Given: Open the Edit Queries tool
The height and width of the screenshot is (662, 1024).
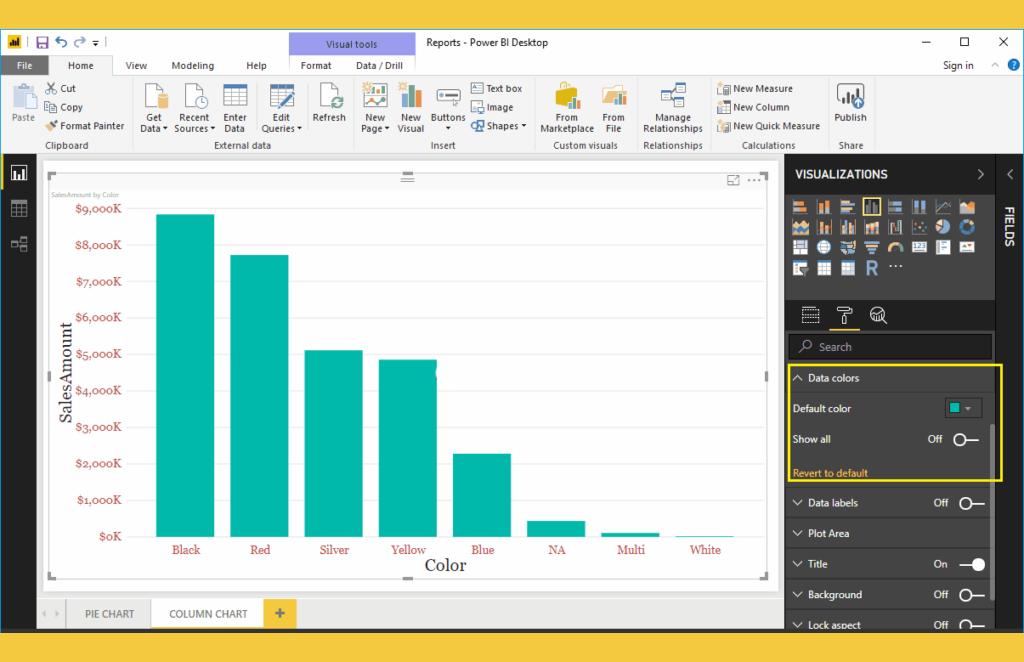Looking at the screenshot, I should 281,108.
